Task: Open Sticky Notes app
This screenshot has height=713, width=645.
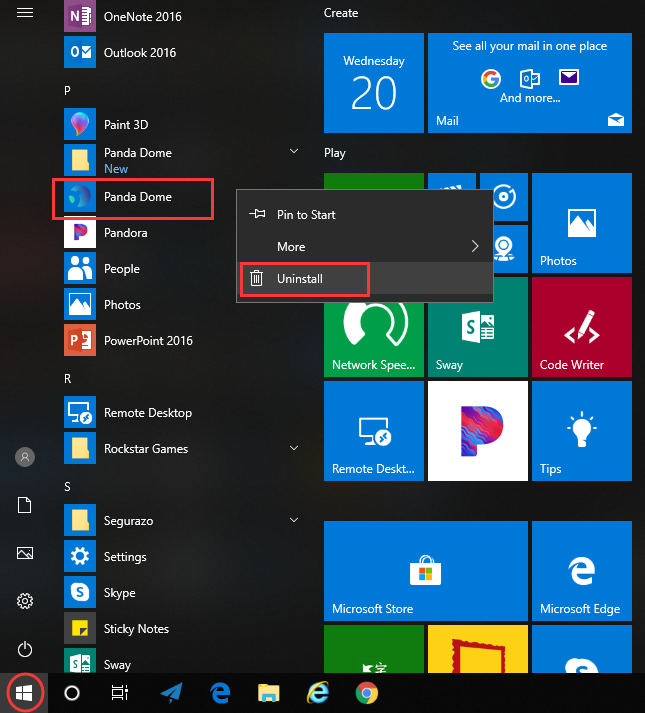Action: 180,628
